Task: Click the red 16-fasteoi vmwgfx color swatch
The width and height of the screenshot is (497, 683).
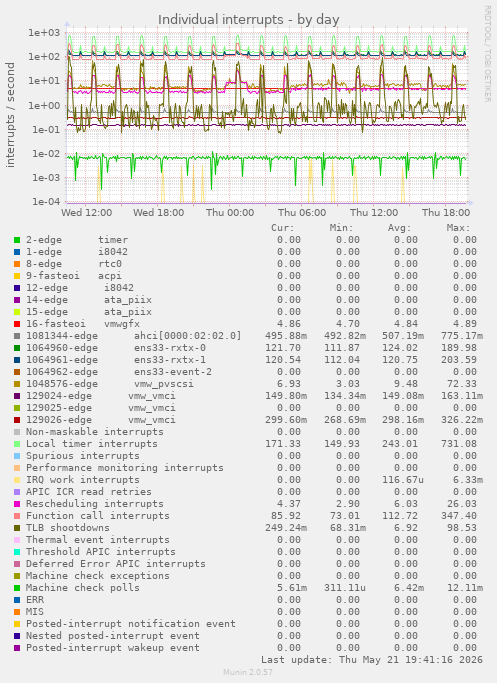Action: [17, 324]
